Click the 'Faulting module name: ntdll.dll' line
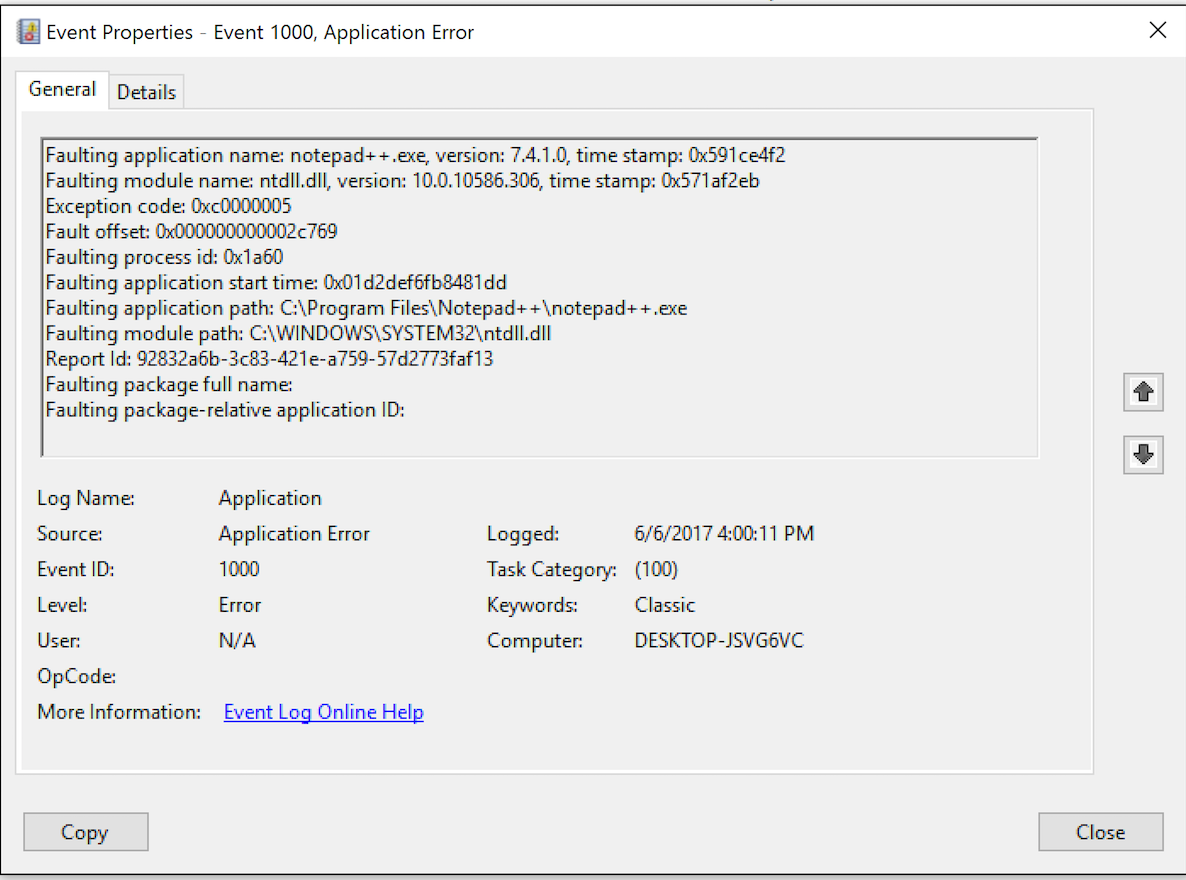 tap(402, 181)
